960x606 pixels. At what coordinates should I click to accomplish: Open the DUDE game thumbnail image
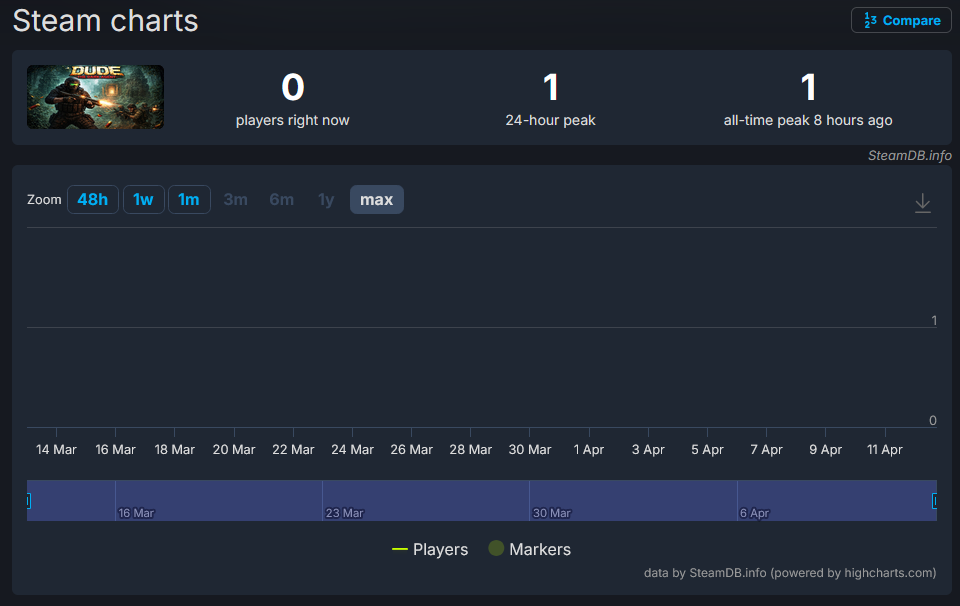(96, 97)
